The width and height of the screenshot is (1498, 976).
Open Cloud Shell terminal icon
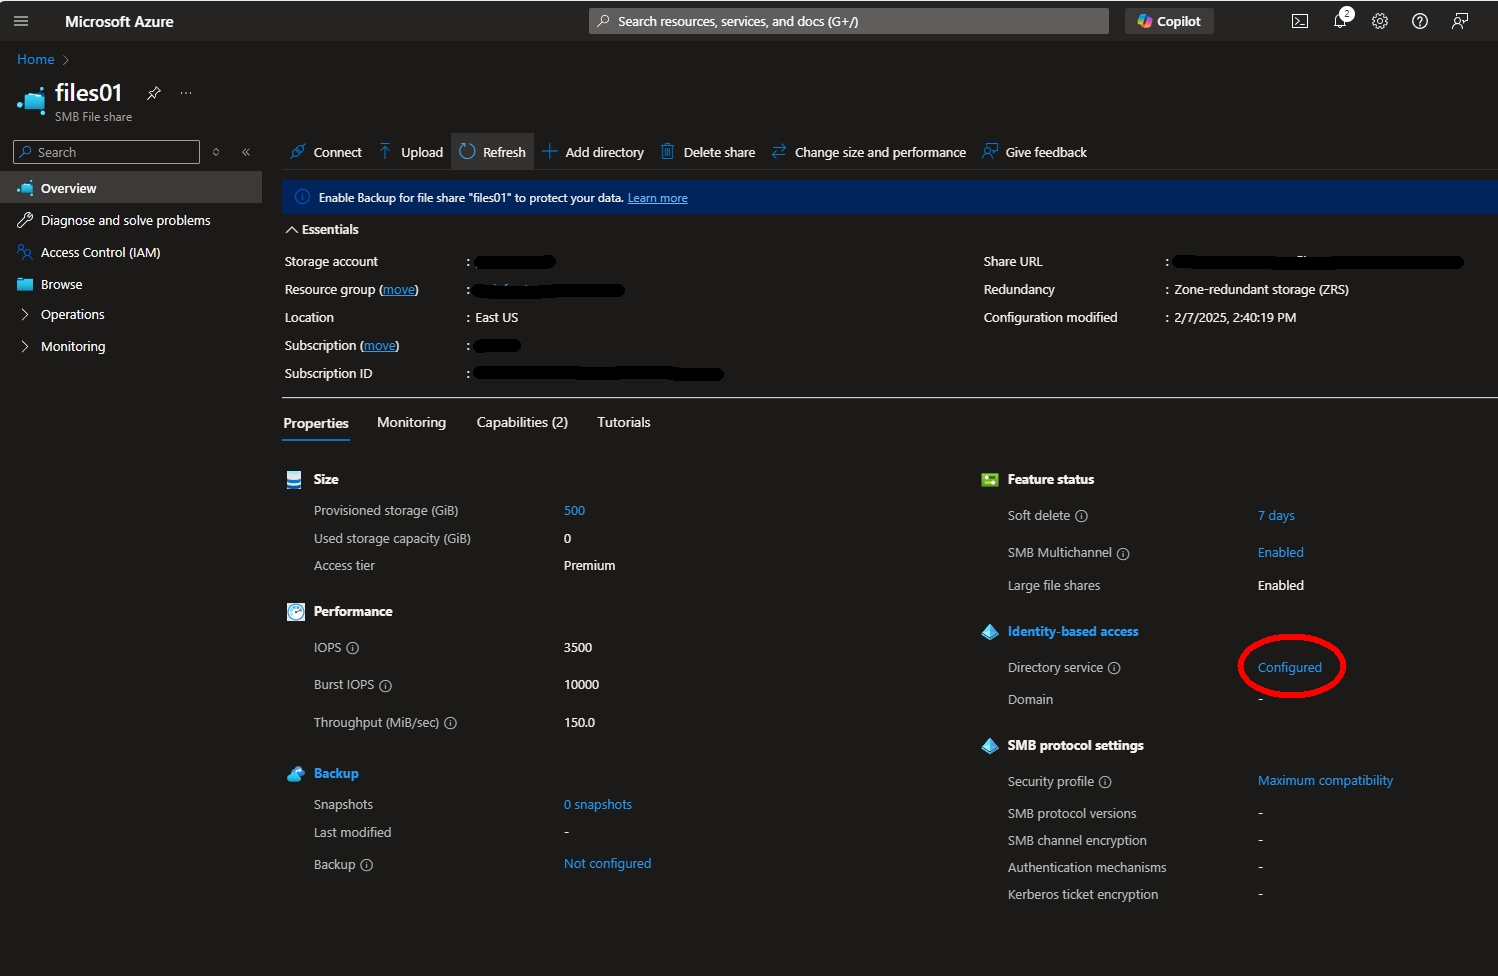pyautogui.click(x=1300, y=21)
